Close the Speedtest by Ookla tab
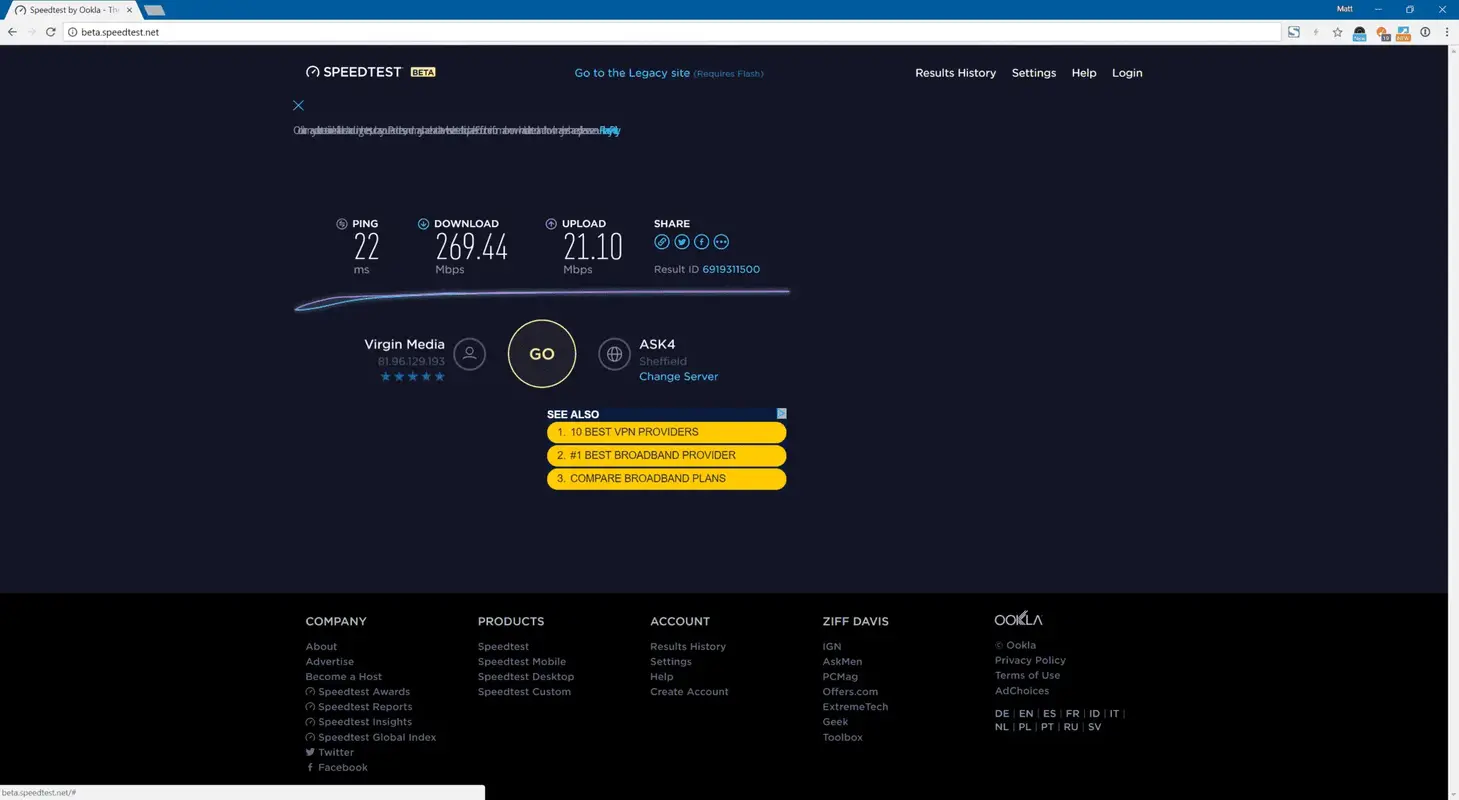The height and width of the screenshot is (800, 1459). (x=129, y=10)
